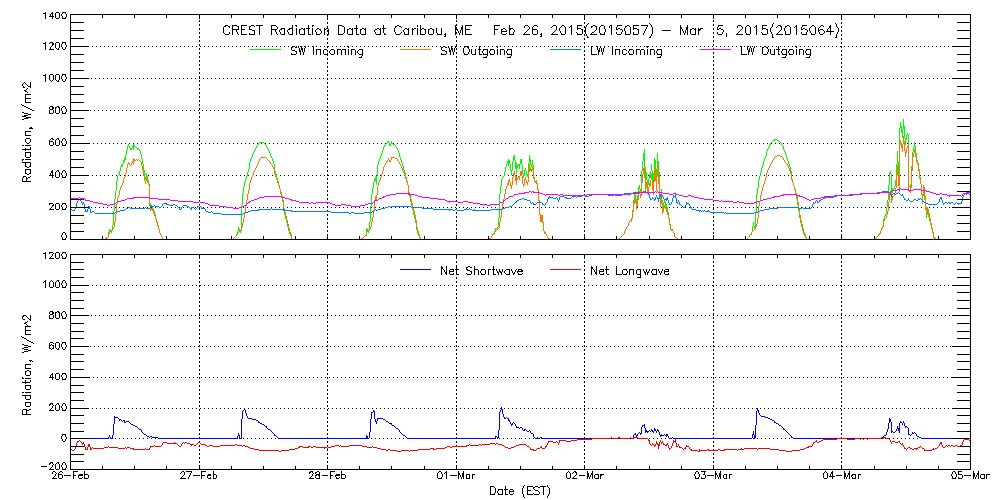This screenshot has width=1000, height=500.
Task: Click the 28-Feb date on x-axis
Action: [328, 476]
